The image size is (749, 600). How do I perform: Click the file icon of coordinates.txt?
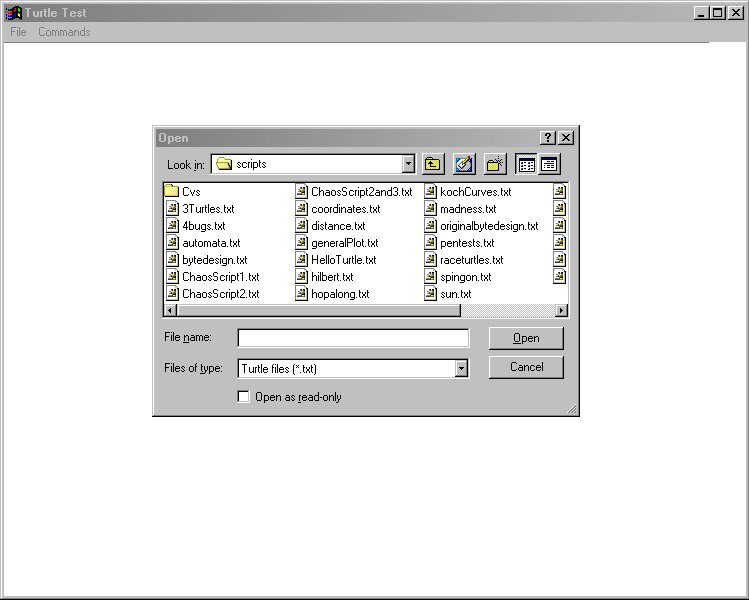point(301,208)
